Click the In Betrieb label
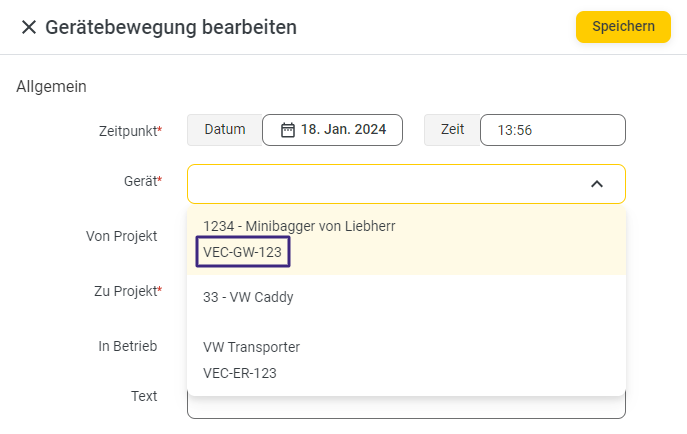Image resolution: width=687 pixels, height=434 pixels. [x=128, y=346]
